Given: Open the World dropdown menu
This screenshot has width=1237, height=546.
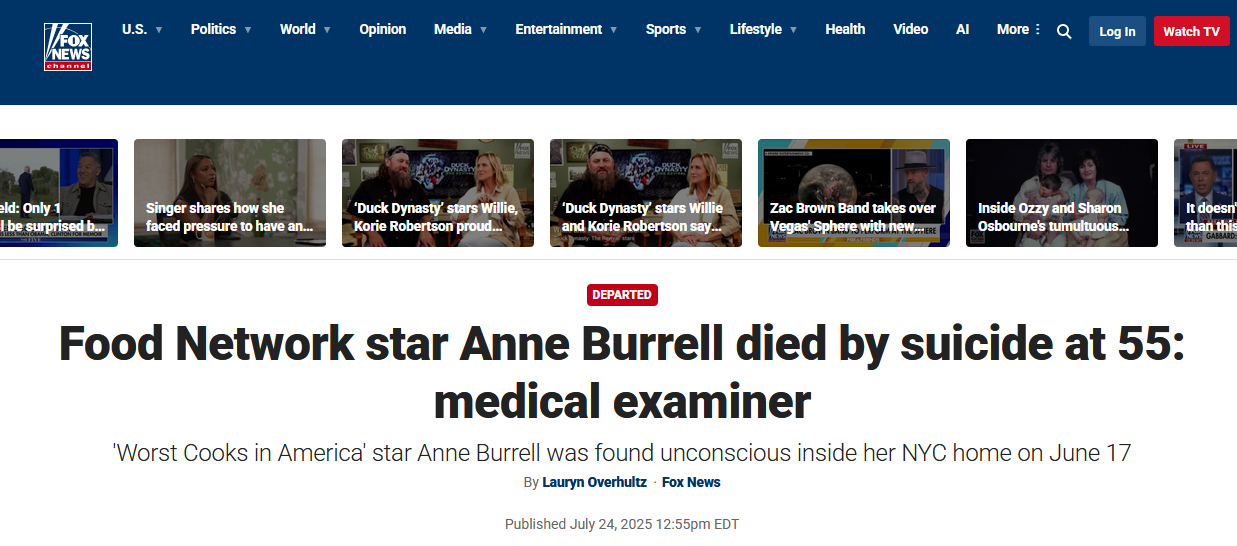Looking at the screenshot, I should click(x=305, y=29).
